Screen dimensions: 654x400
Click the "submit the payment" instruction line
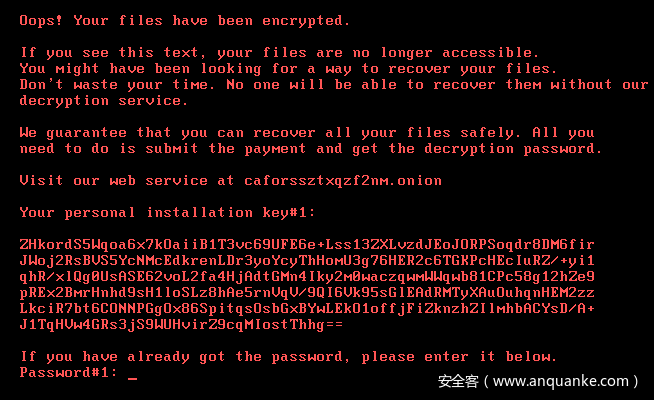[x=310, y=148]
